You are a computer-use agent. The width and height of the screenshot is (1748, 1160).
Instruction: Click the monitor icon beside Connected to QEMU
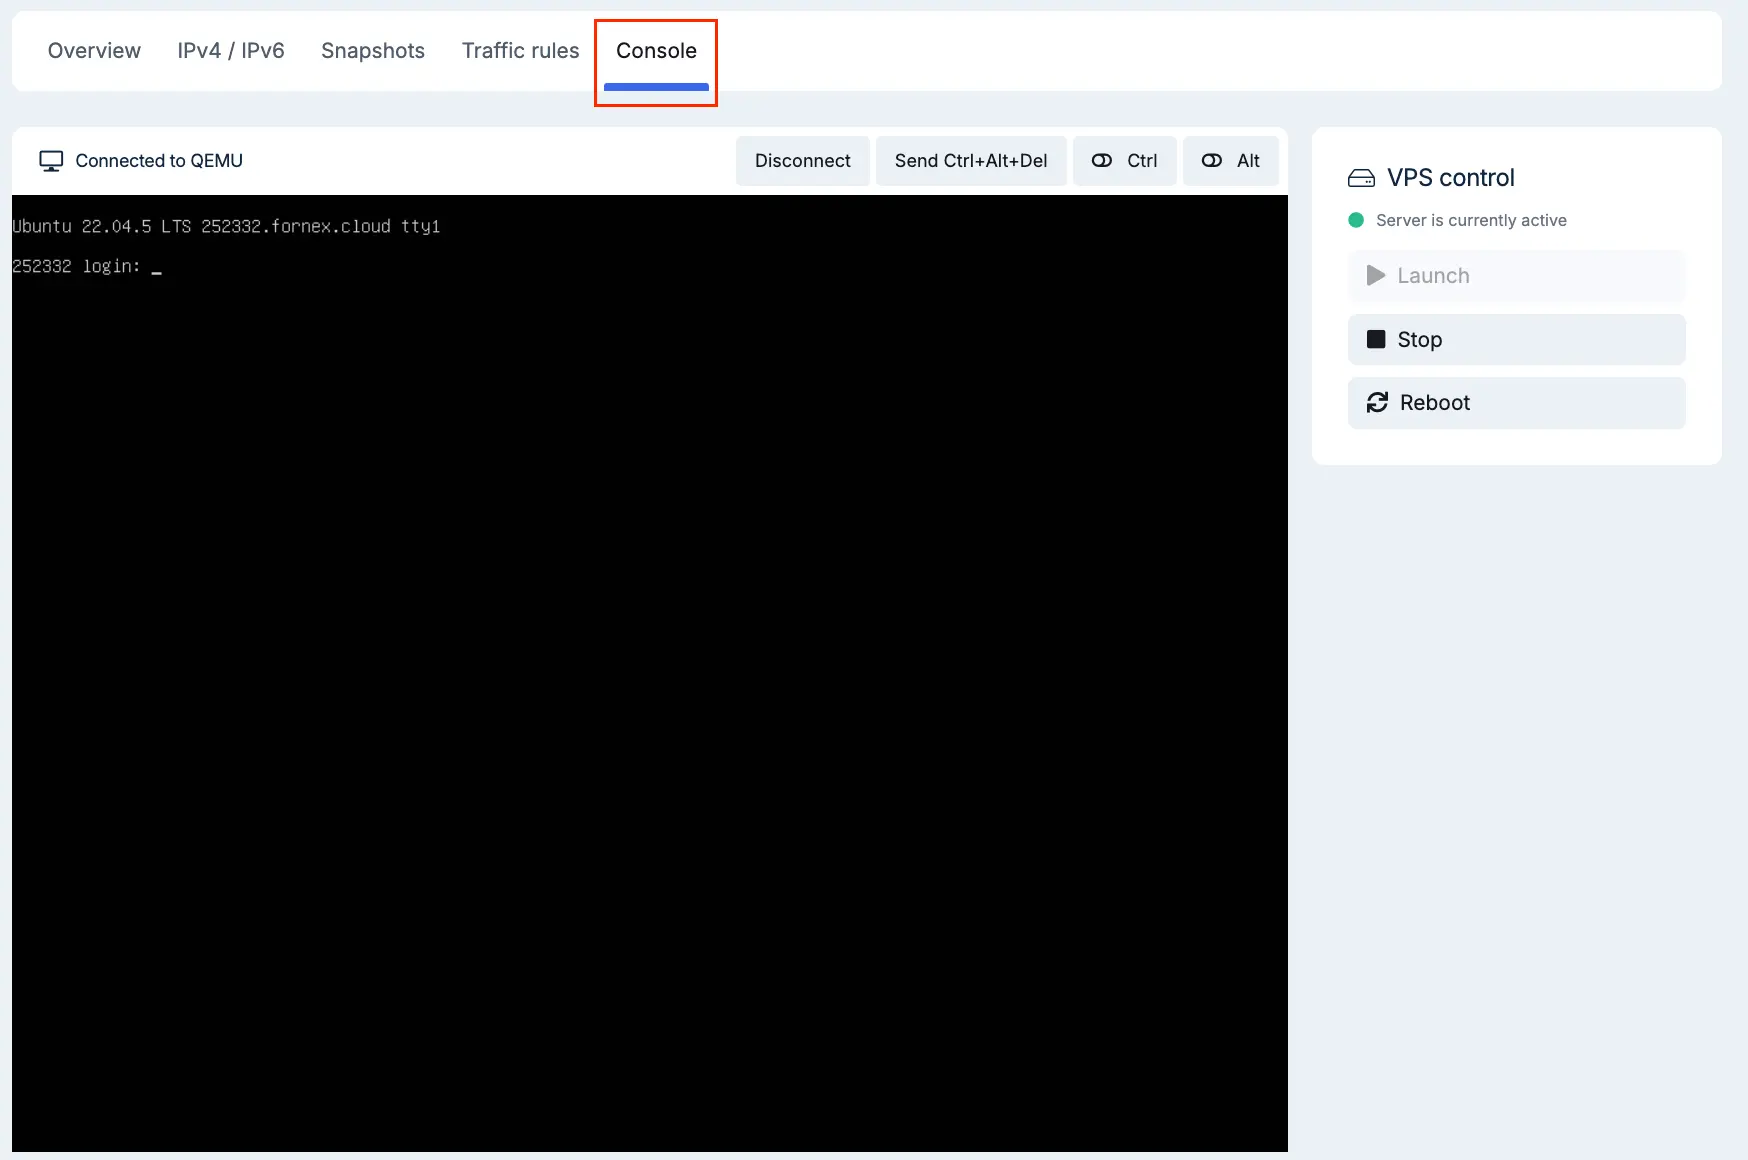[51, 161]
